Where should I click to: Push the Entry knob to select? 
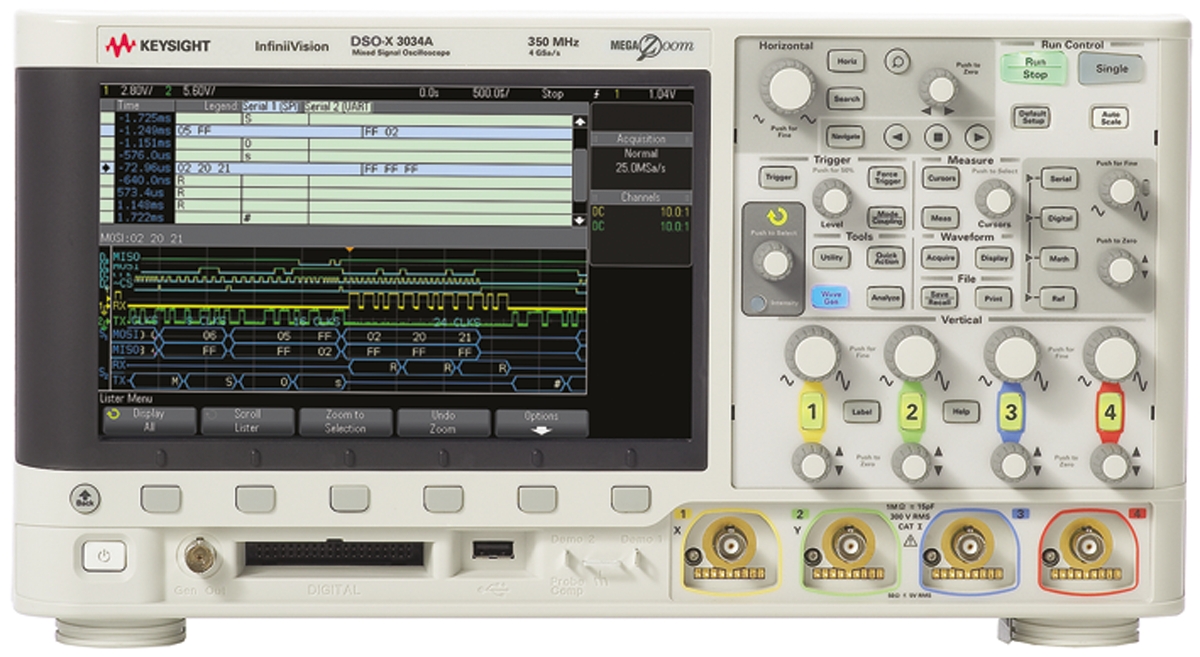pyautogui.click(x=775, y=263)
